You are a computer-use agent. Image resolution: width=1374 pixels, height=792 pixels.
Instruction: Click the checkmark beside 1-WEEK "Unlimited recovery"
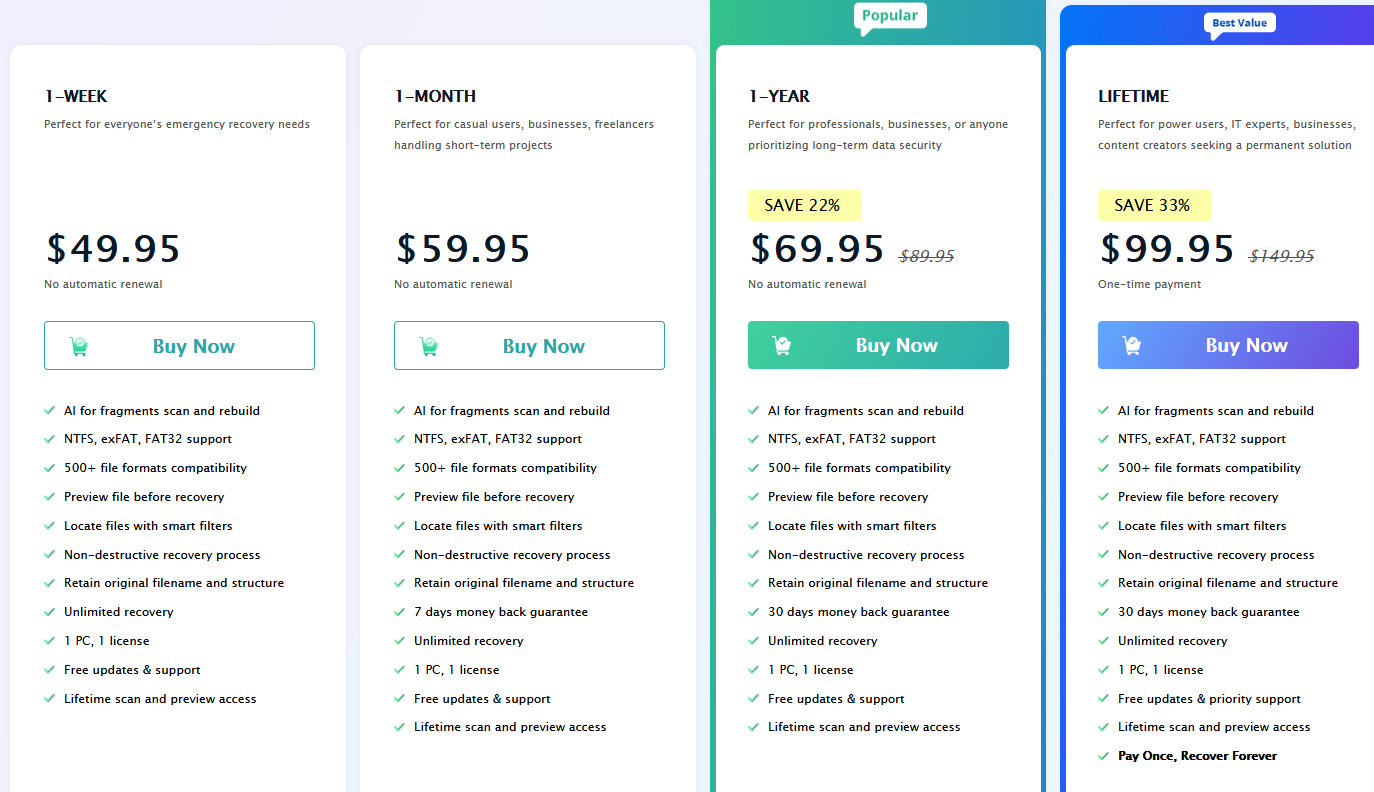(50, 612)
